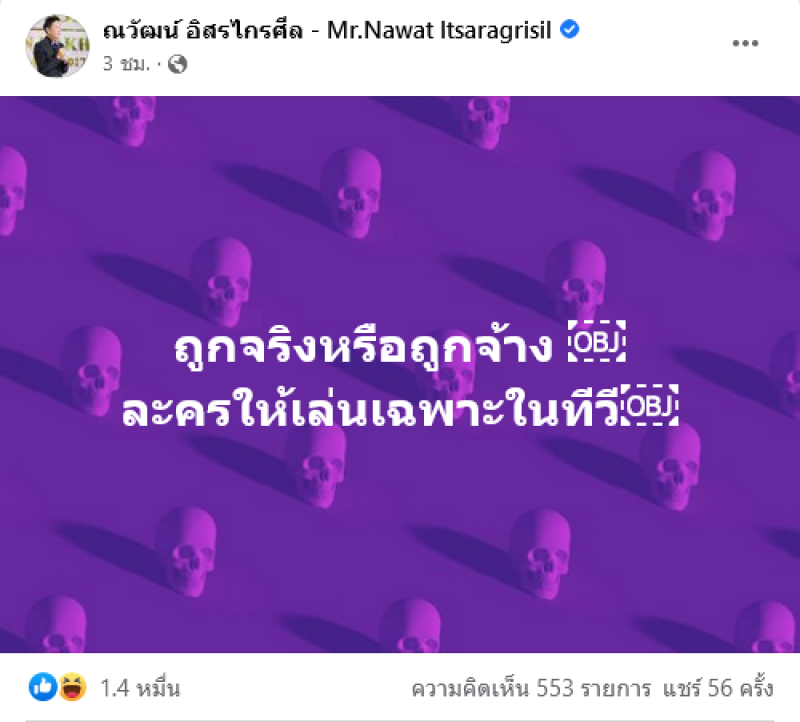Click the name 'Mr.Nawat Itsaragrisil'
The width and height of the screenshot is (800, 722).
[439, 31]
